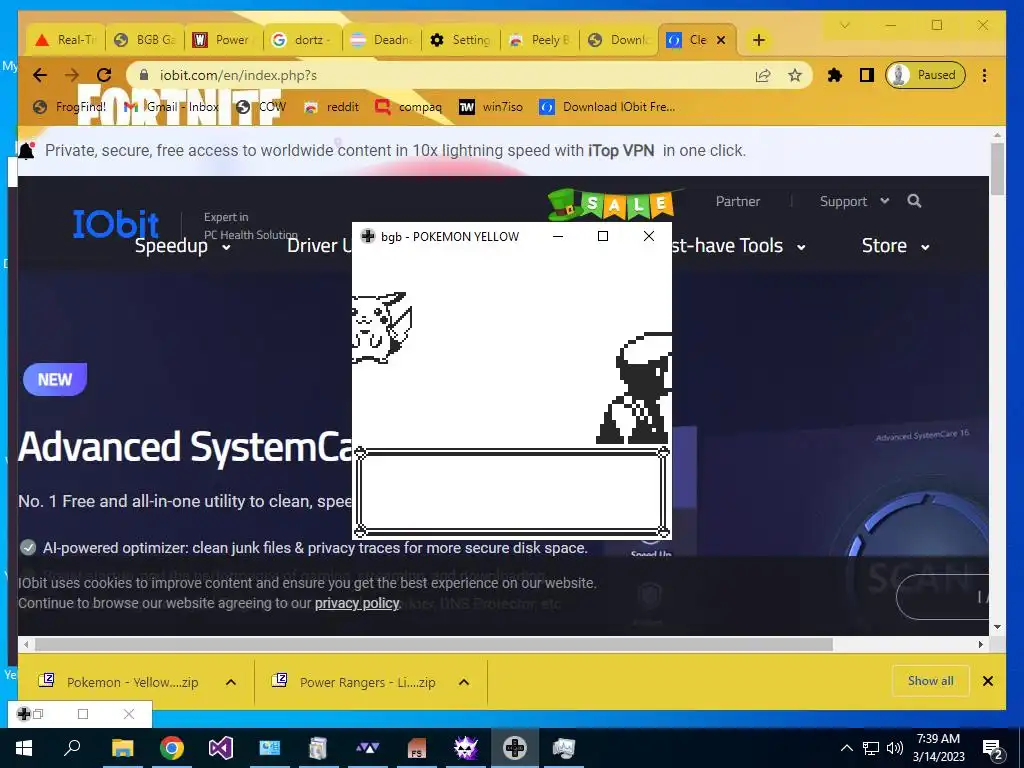Open the Gmail - Inbox bookmark

pos(171,106)
